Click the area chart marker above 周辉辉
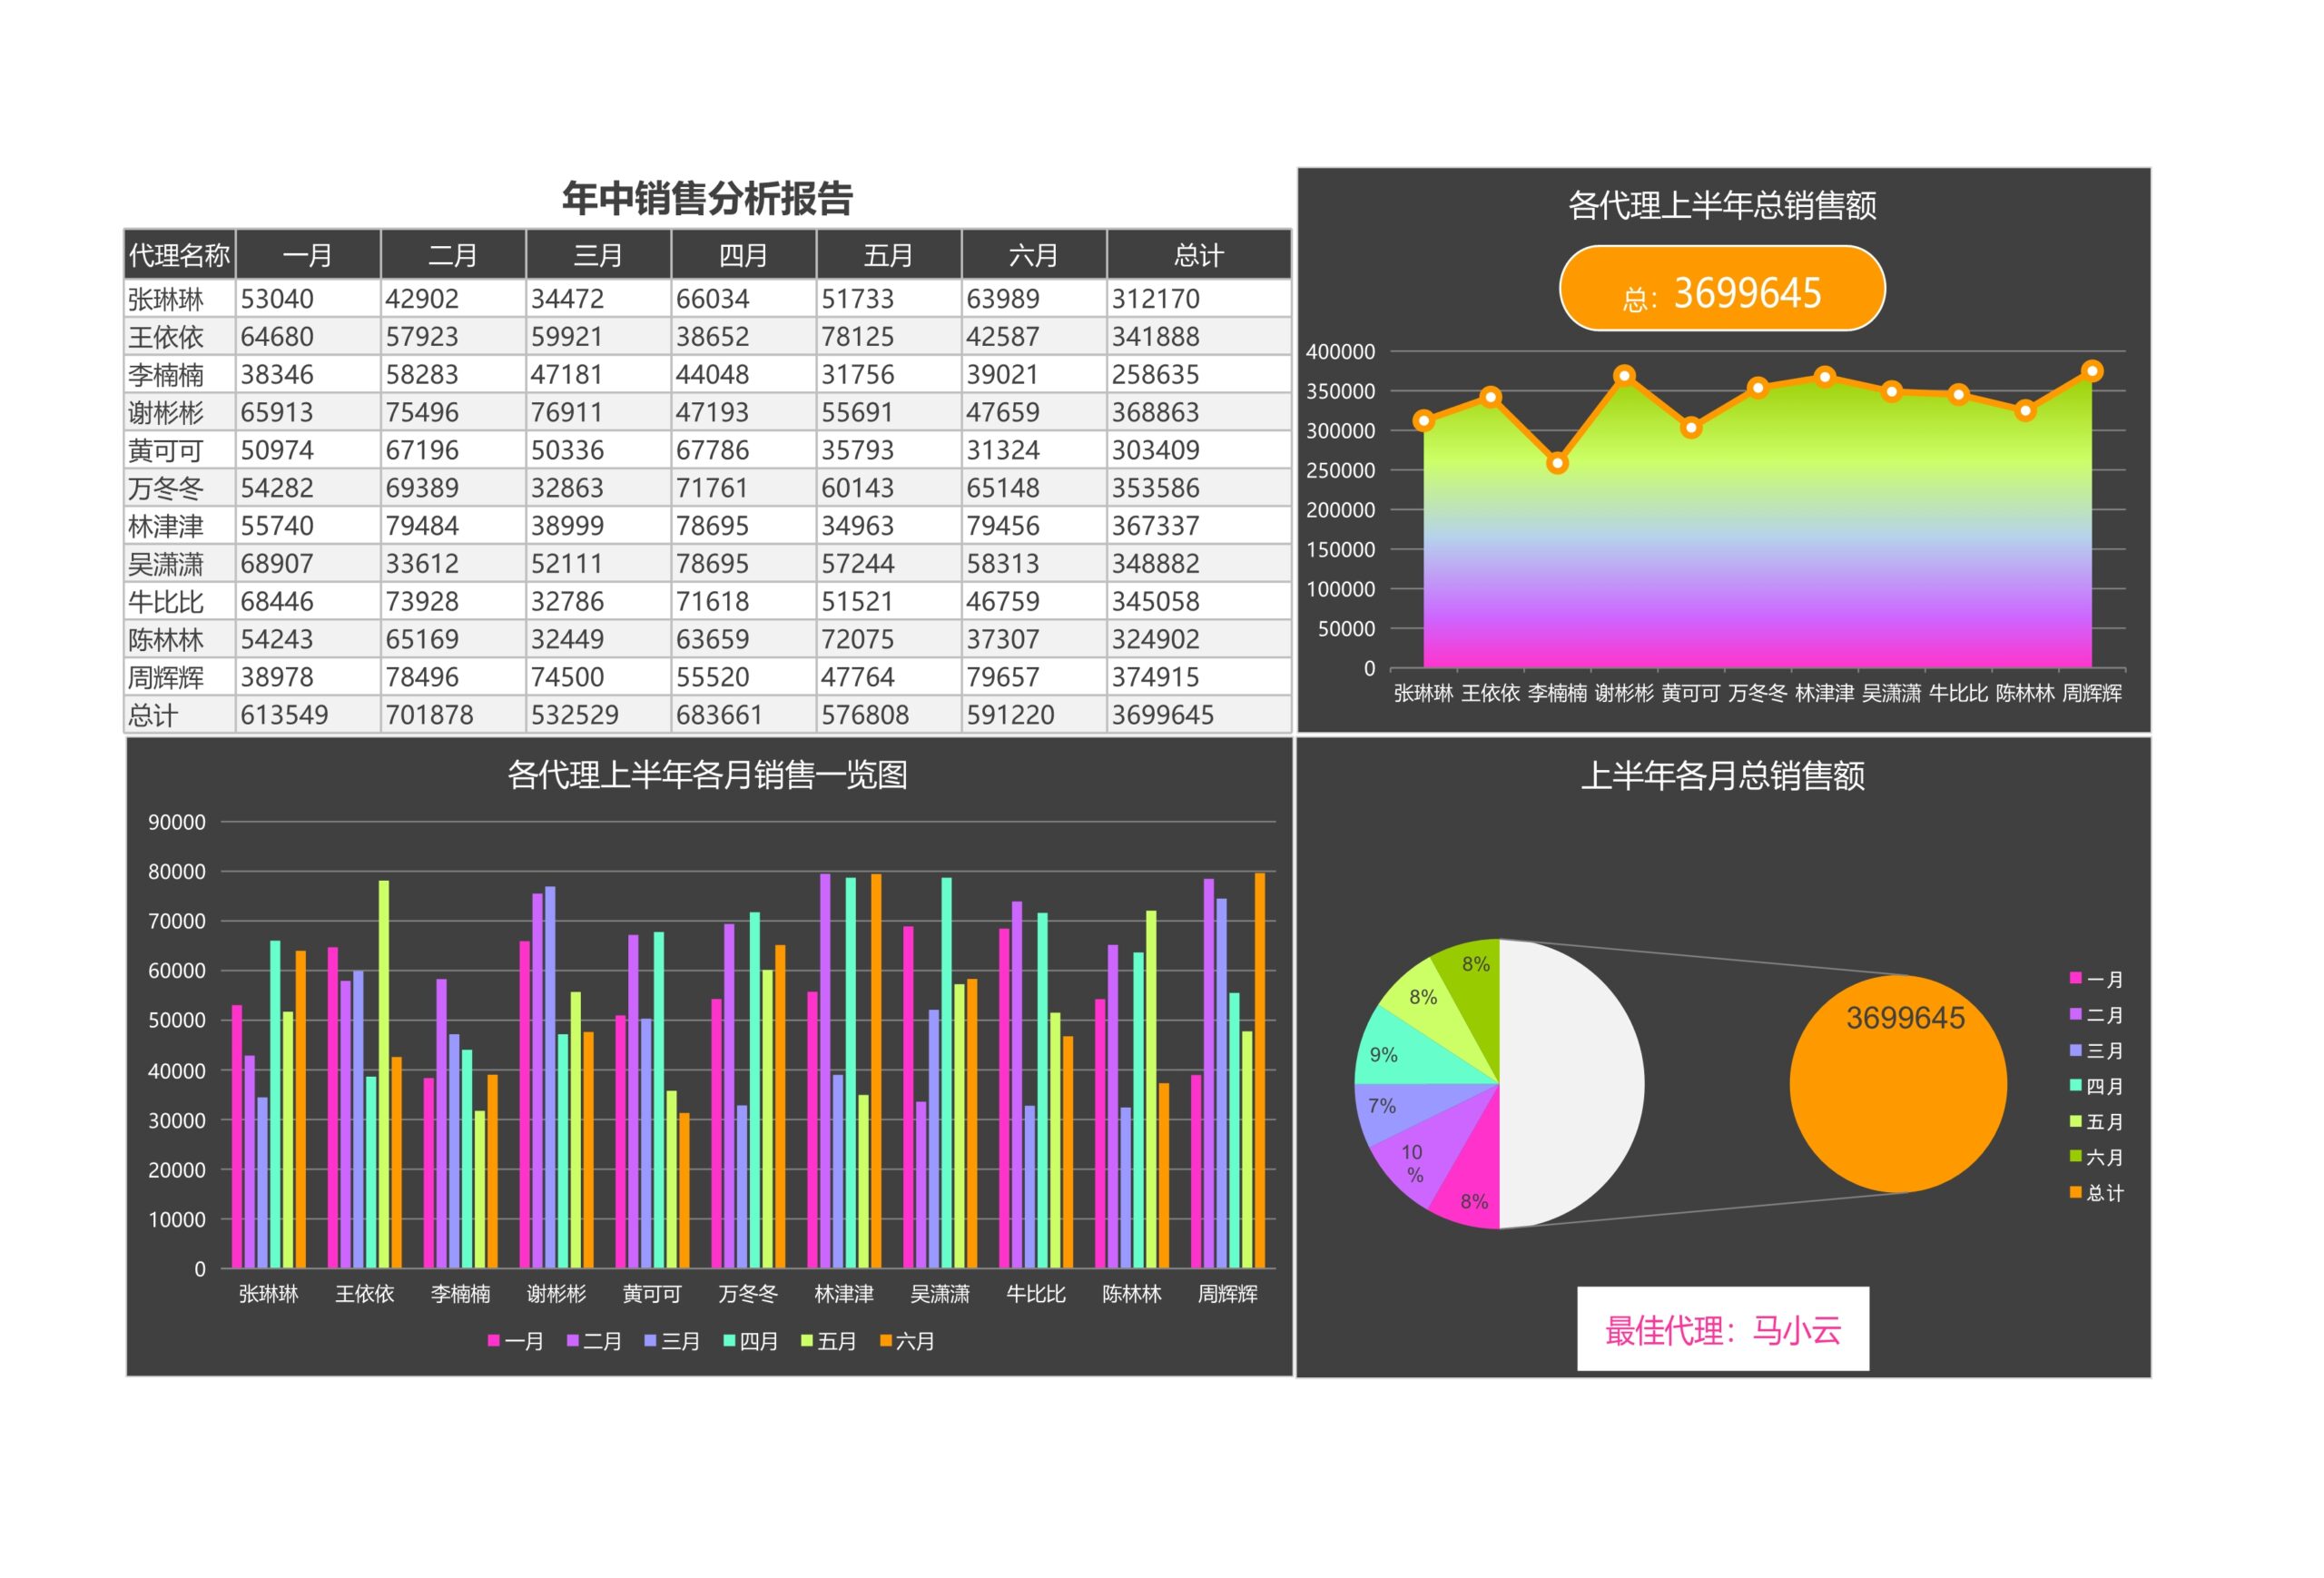The width and height of the screenshot is (2324, 1578). click(x=2092, y=371)
